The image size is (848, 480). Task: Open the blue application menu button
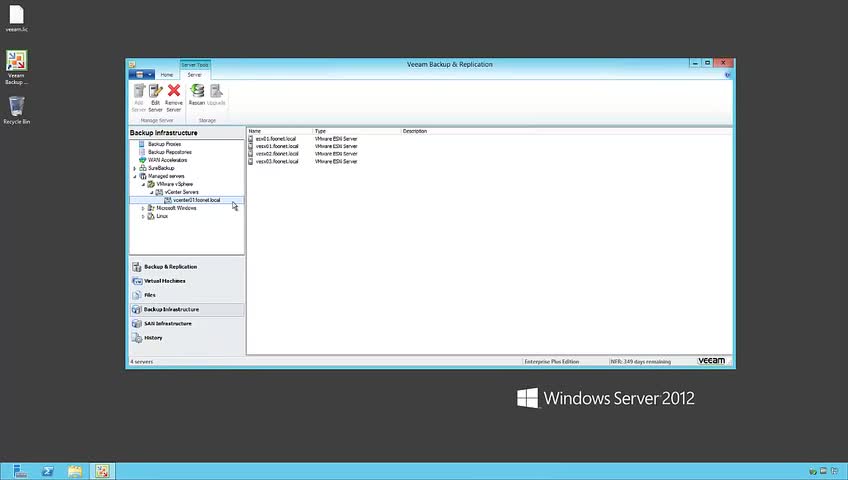[x=142, y=75]
